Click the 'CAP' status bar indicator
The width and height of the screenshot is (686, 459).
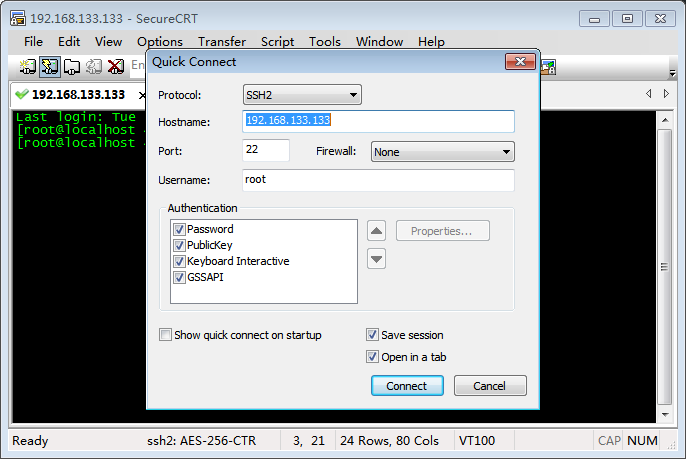[609, 441]
